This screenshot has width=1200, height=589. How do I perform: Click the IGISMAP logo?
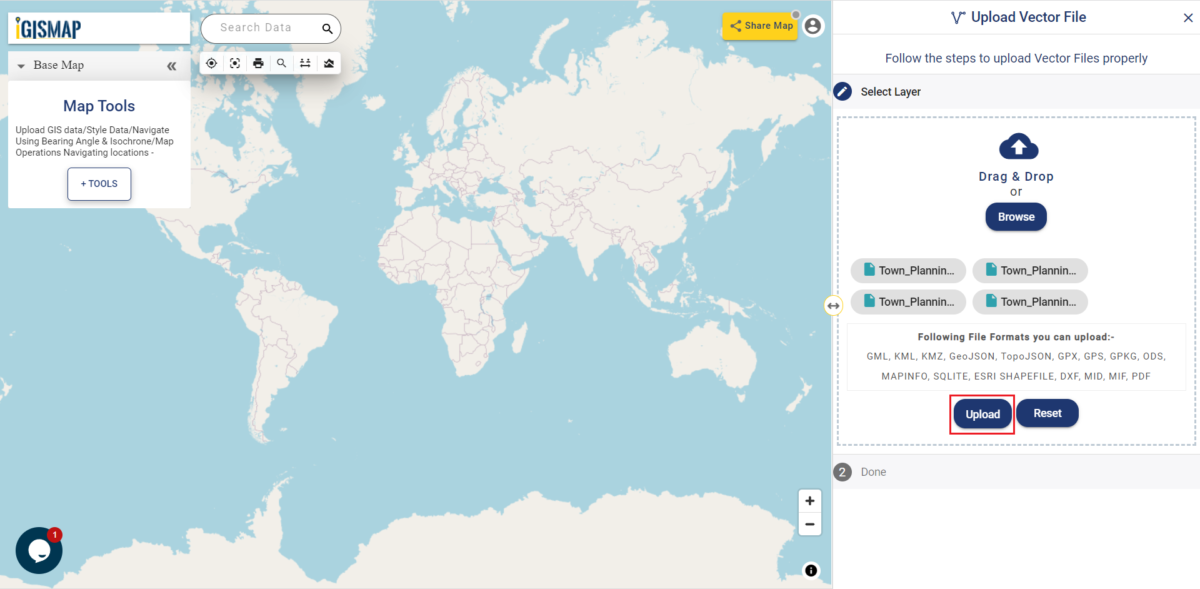point(45,26)
